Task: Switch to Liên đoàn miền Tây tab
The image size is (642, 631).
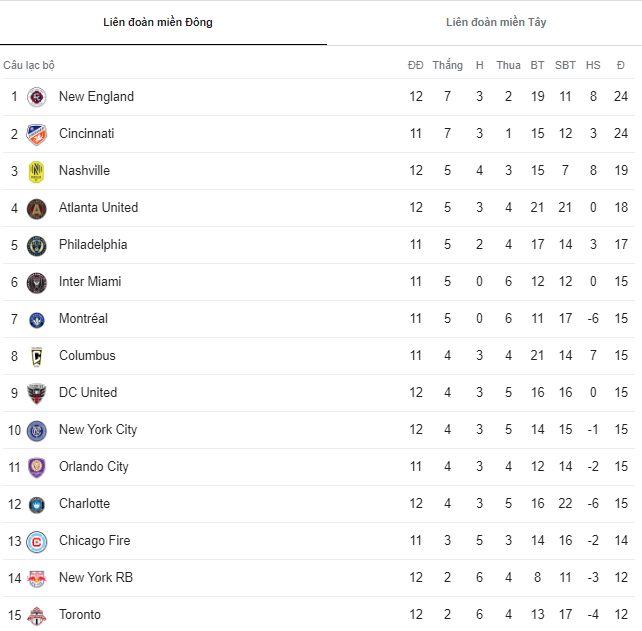Action: click(x=496, y=22)
